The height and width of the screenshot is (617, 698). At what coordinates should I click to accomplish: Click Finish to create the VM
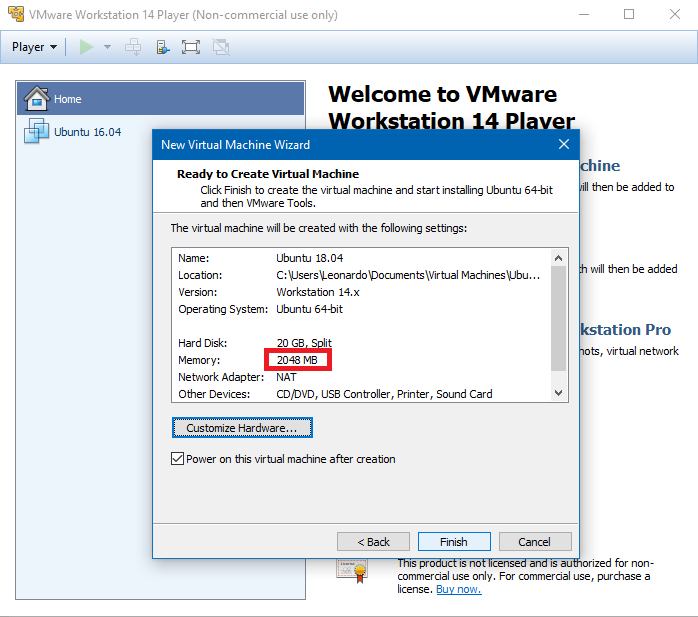coord(454,542)
